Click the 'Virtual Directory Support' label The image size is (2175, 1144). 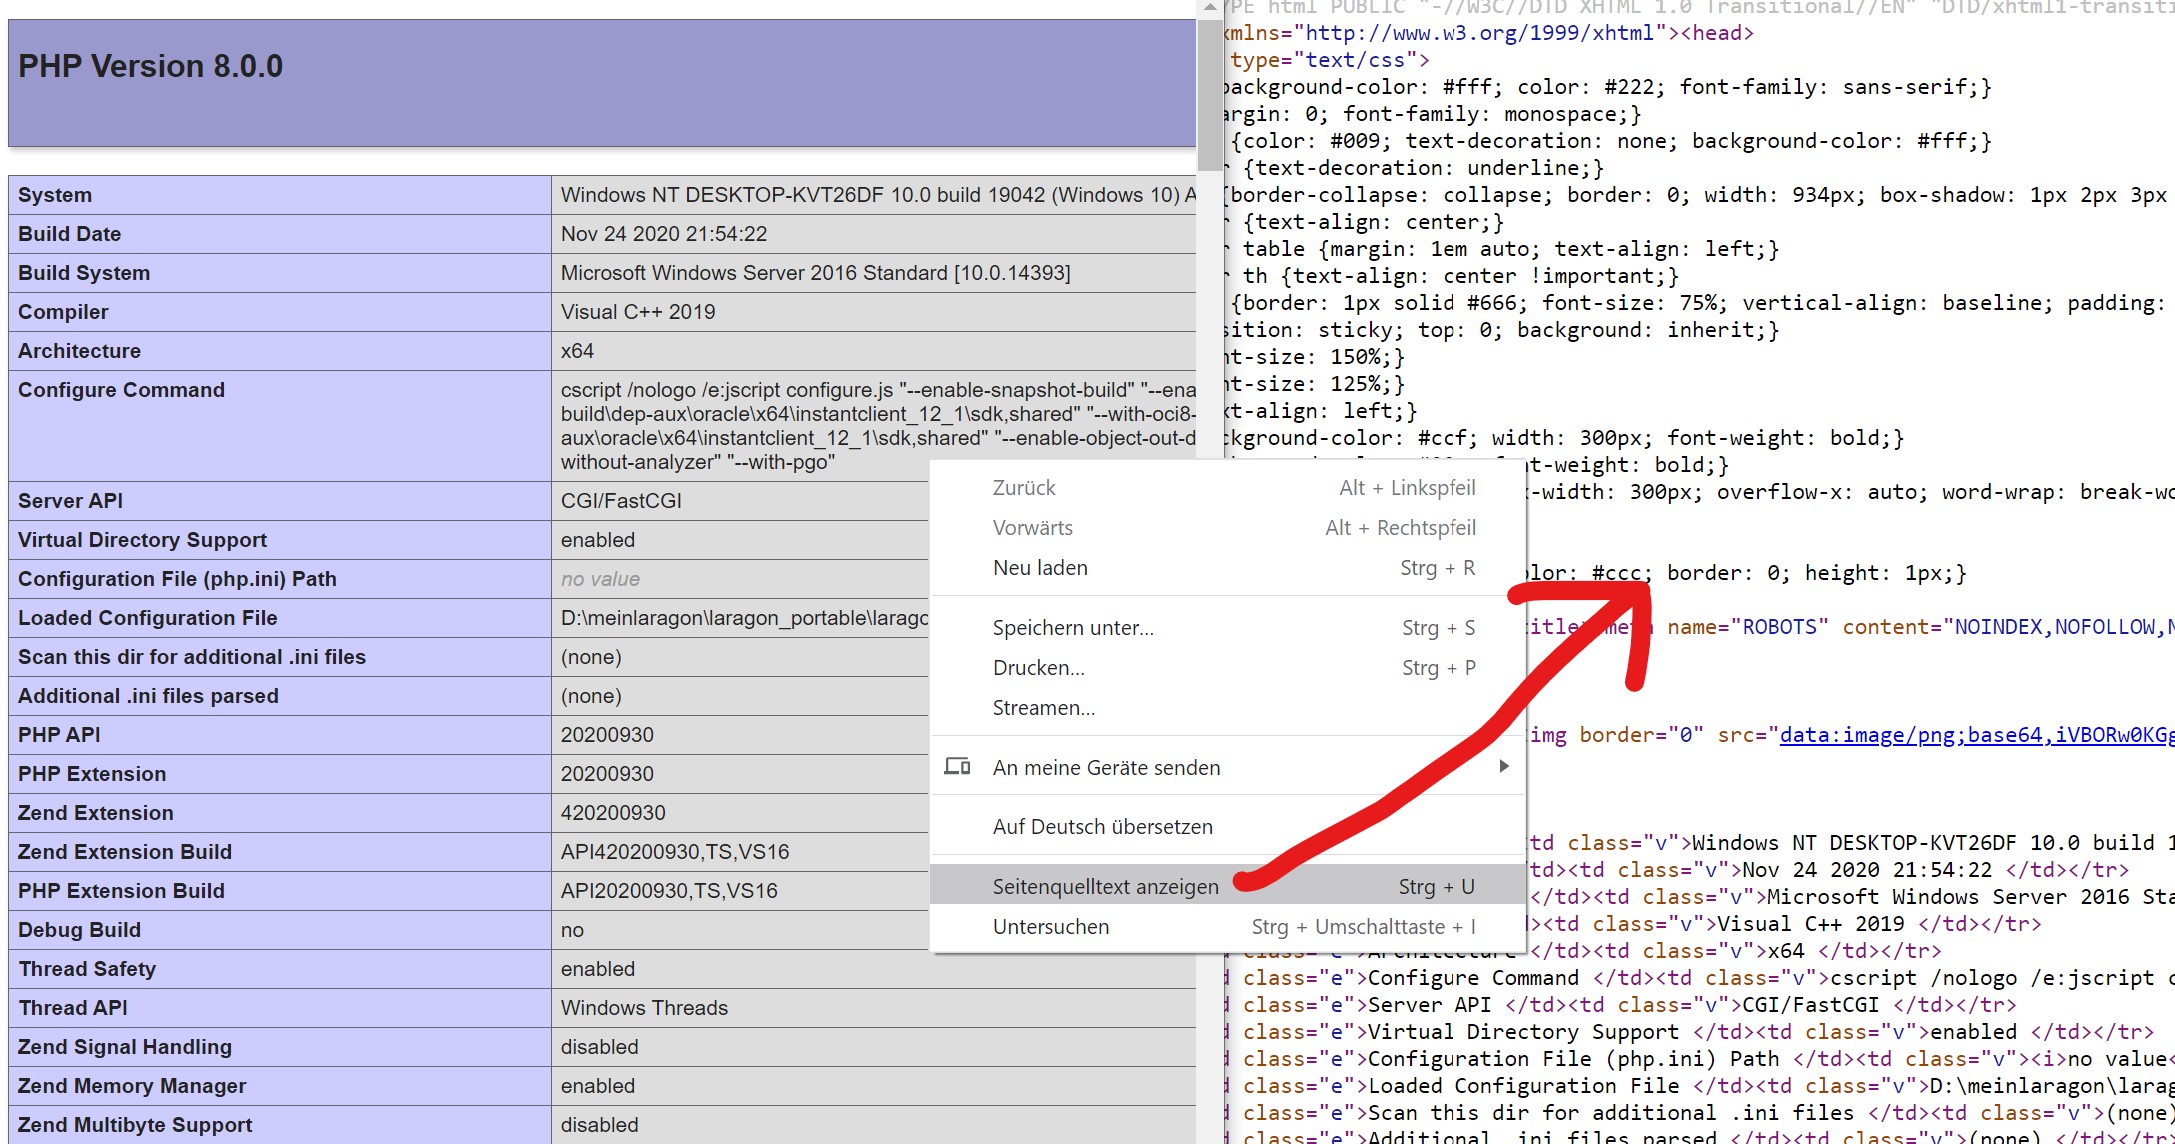click(143, 540)
